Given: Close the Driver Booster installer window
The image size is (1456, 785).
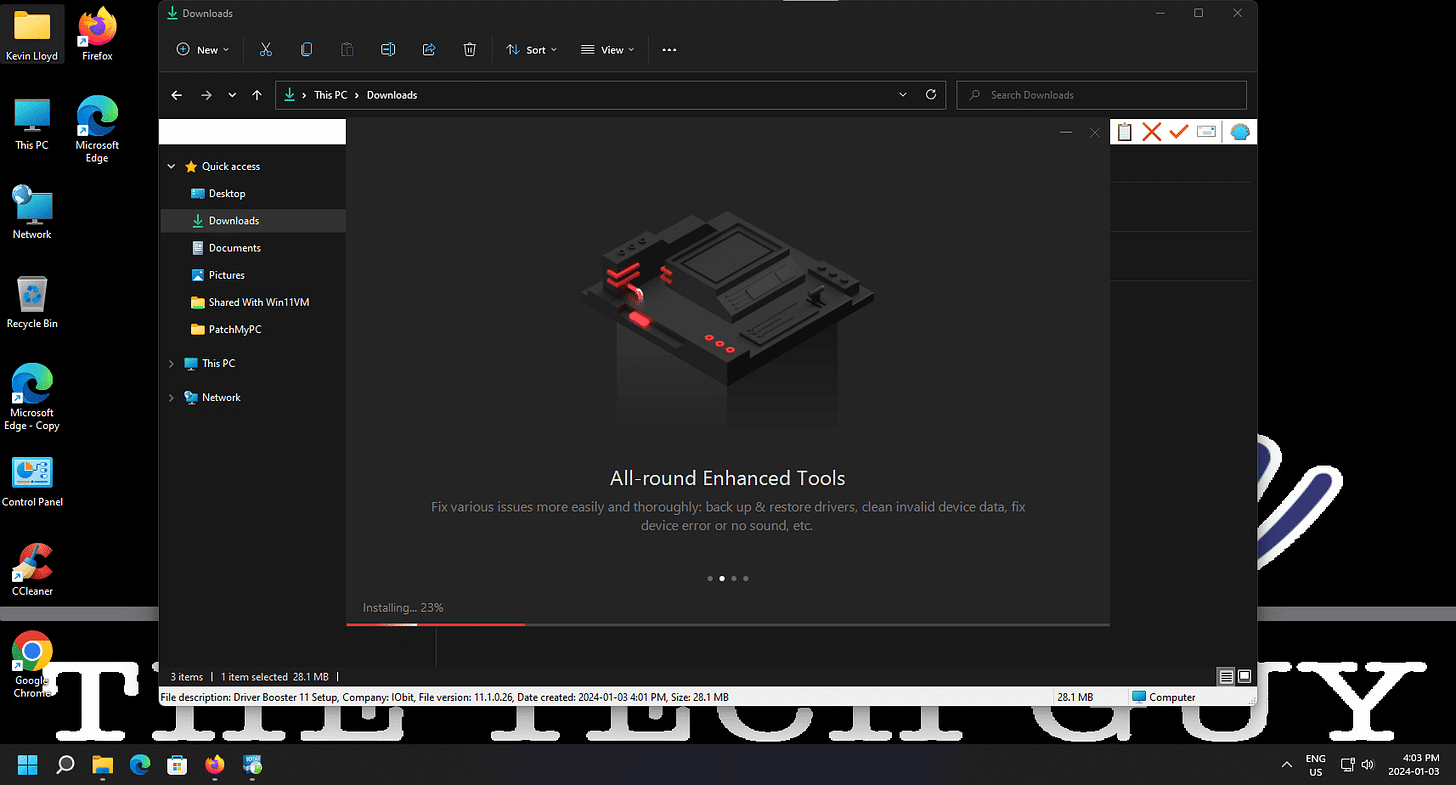Looking at the screenshot, I should 1095,132.
